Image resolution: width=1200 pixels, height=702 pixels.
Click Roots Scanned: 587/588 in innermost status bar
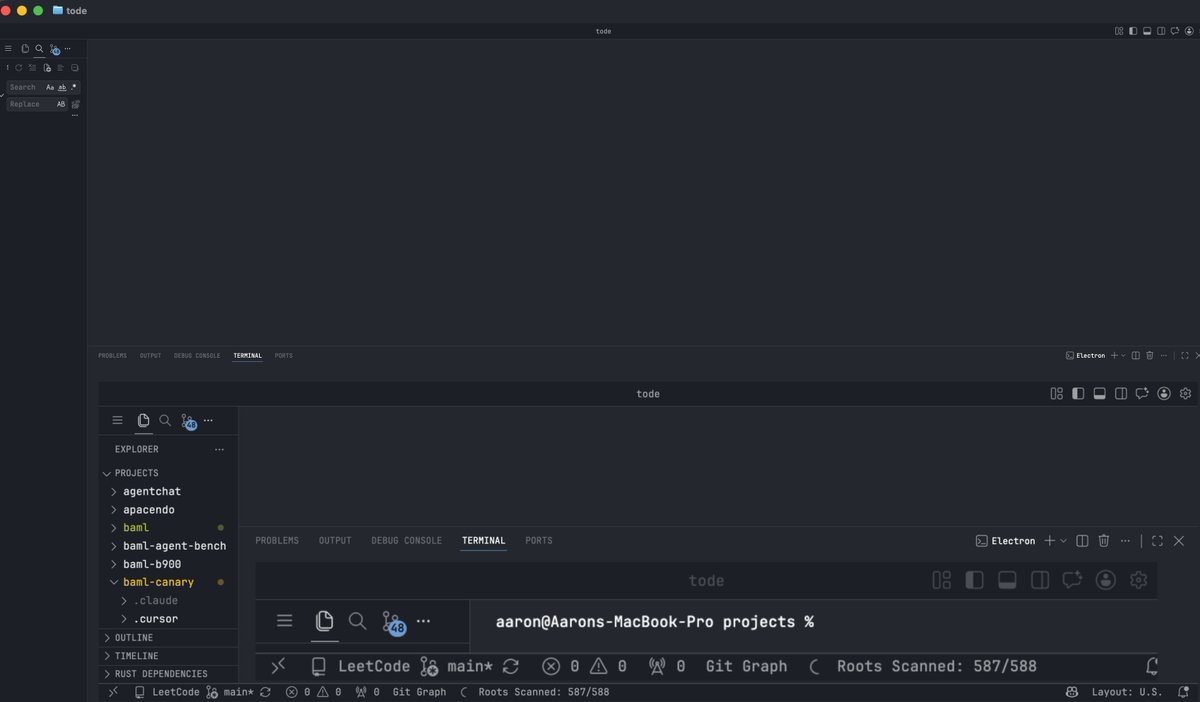936,666
